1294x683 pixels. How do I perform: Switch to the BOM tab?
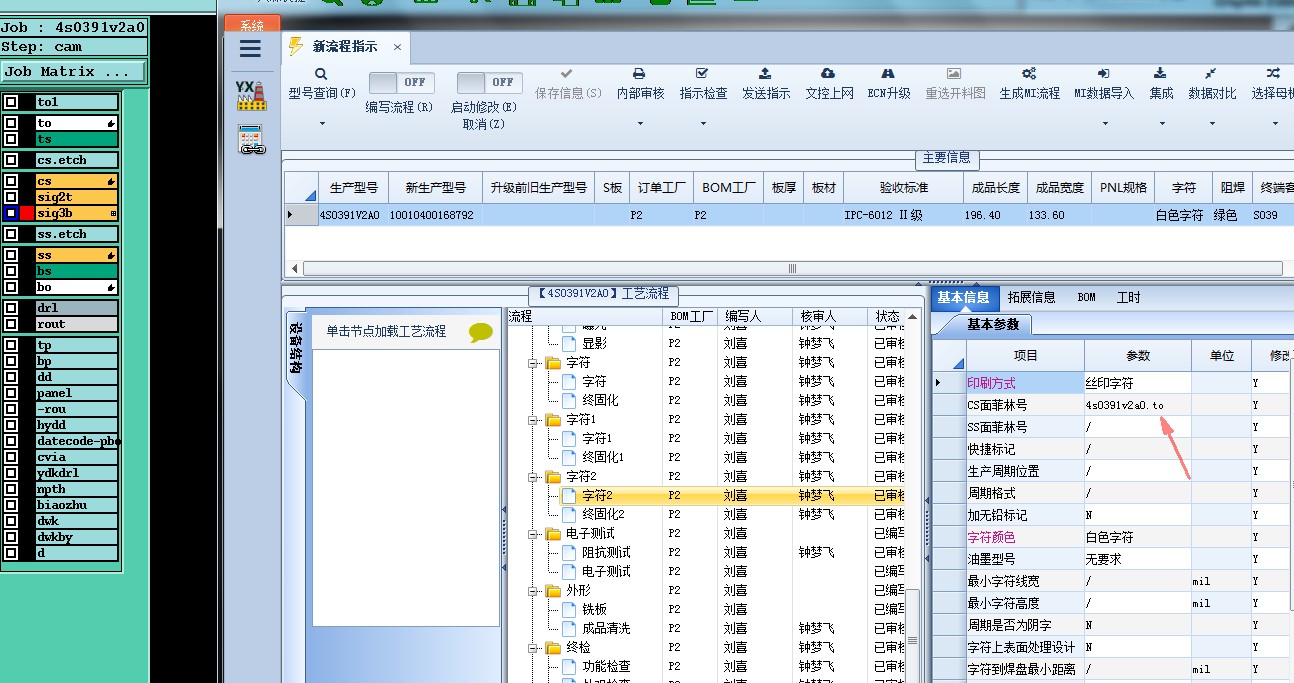1086,297
